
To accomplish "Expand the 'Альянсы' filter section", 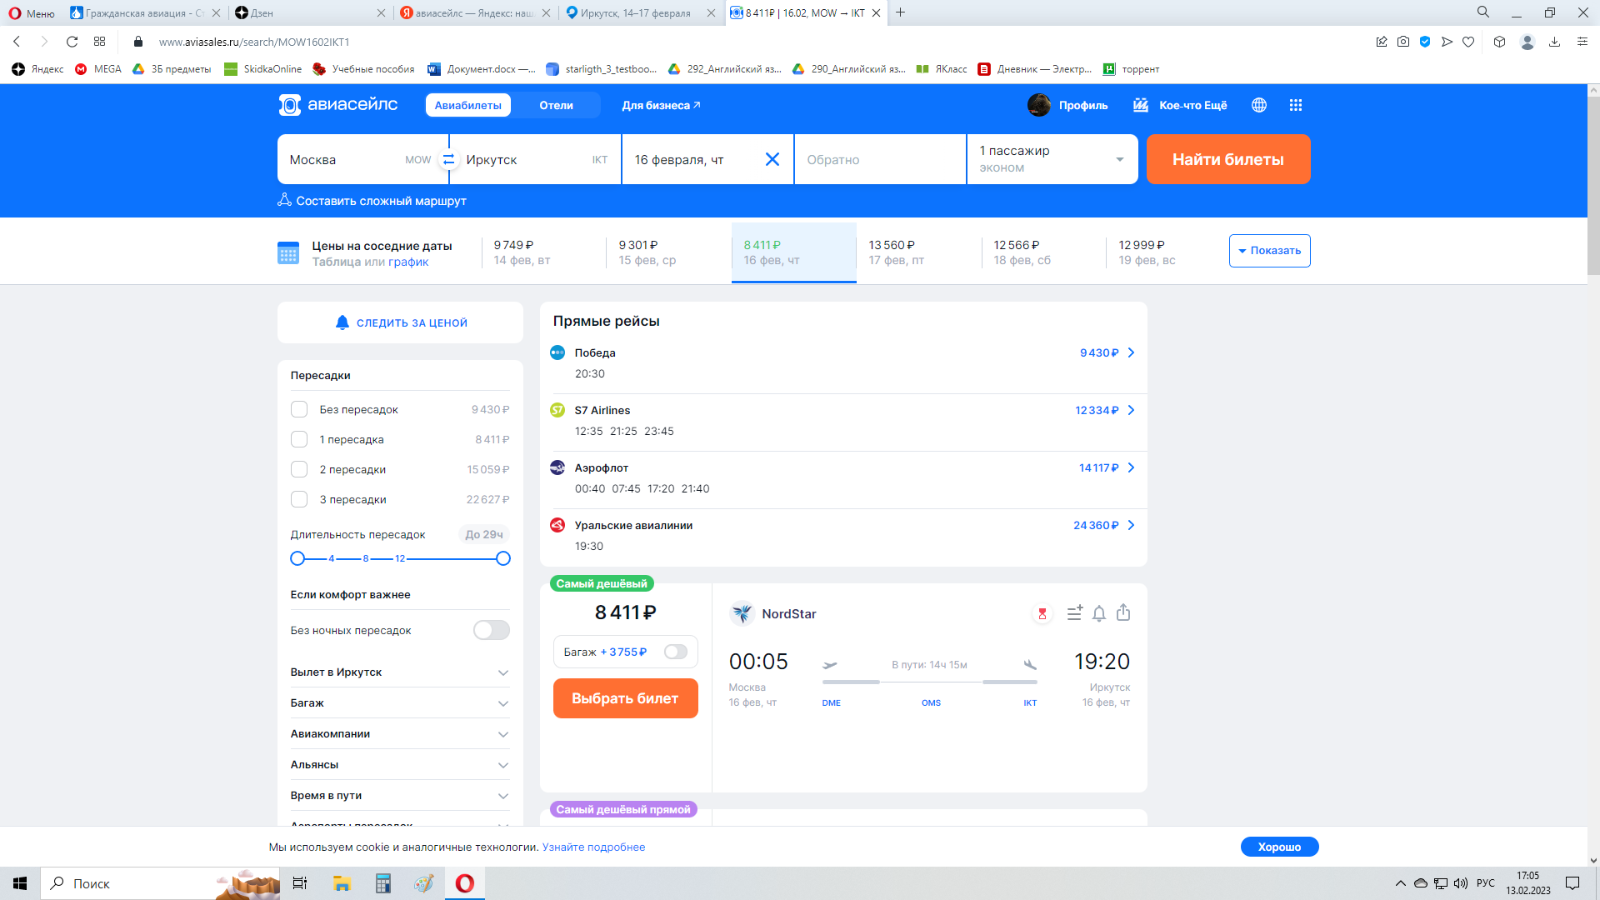I will coord(400,765).
